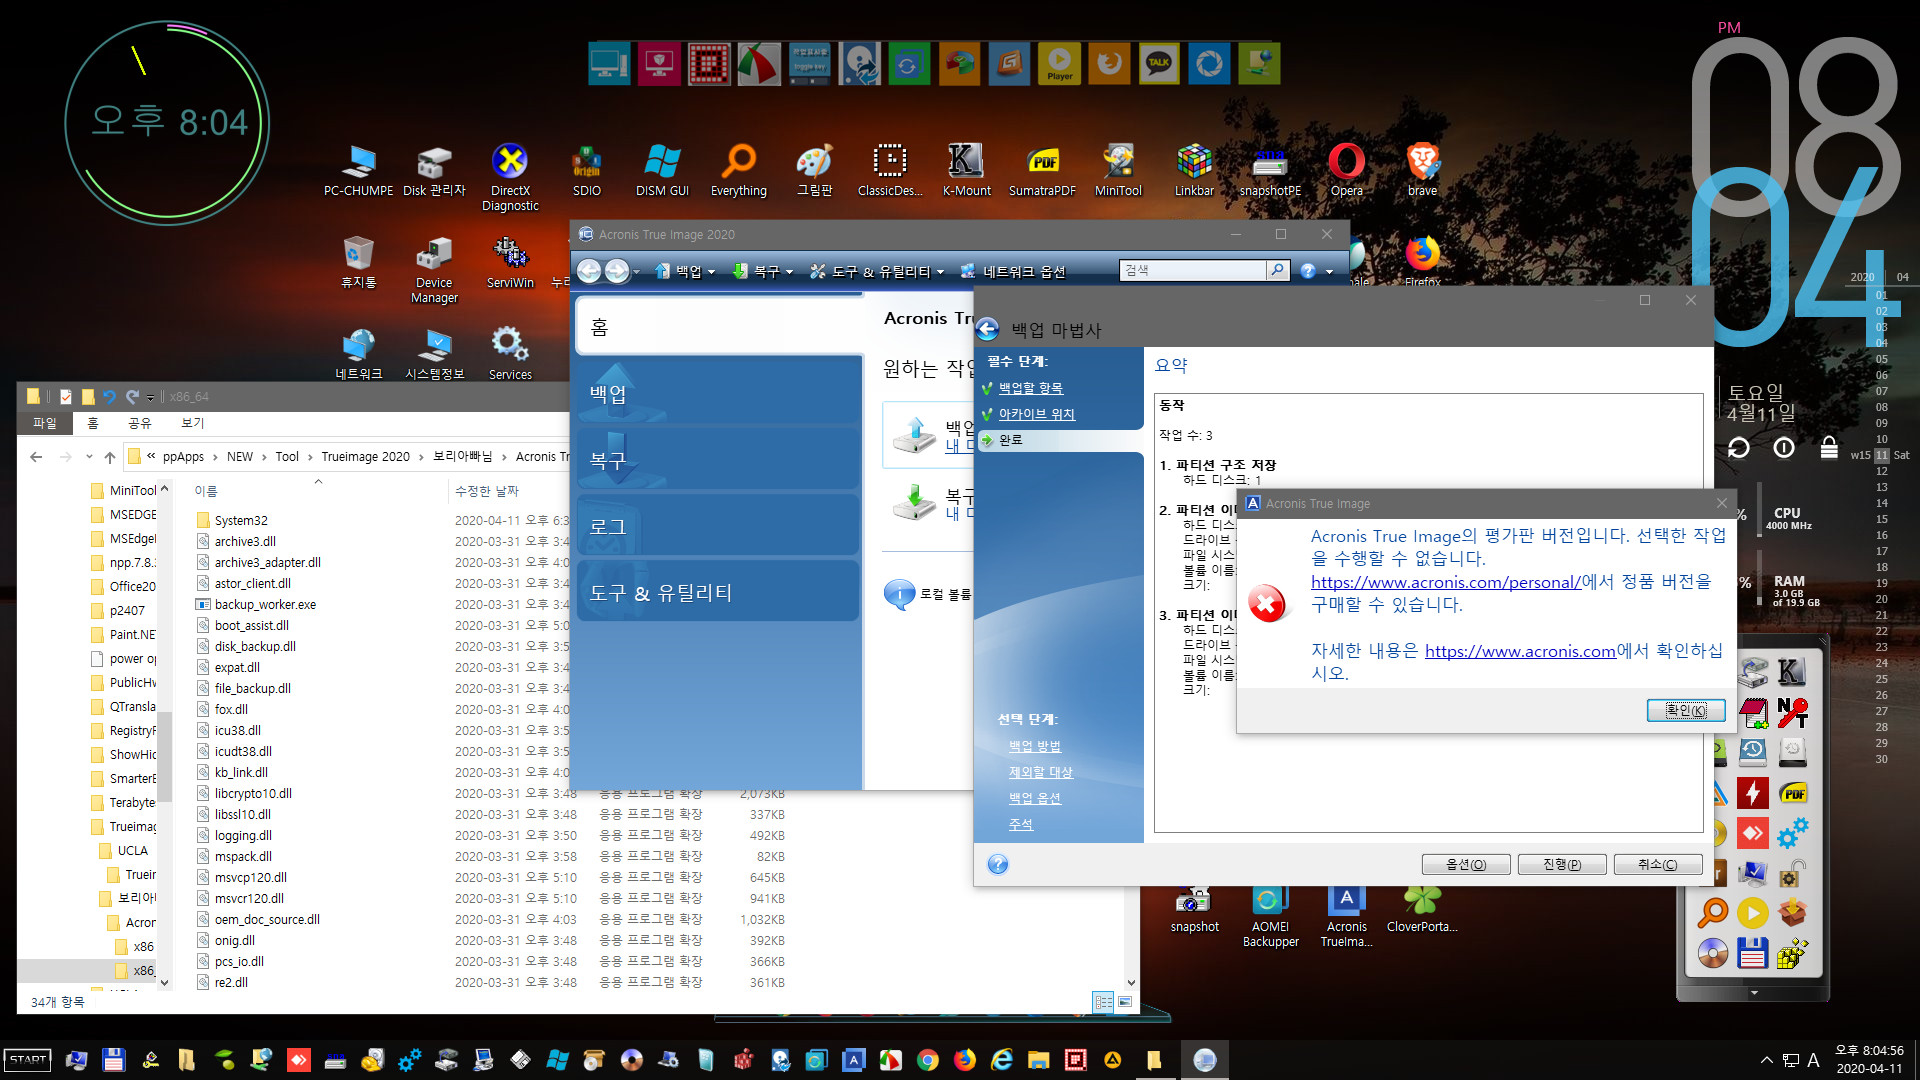Image resolution: width=1920 pixels, height=1080 pixels.
Task: Open Device Manager desktop icon
Action: [x=434, y=270]
